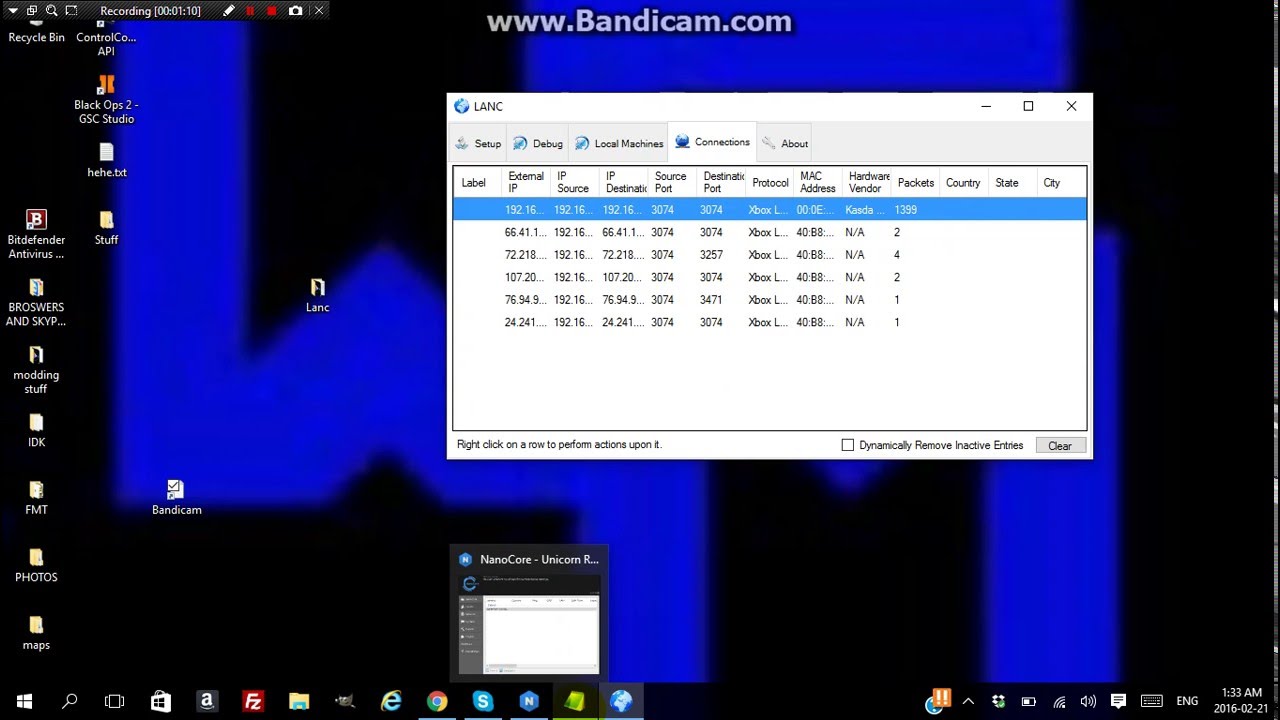Screen dimensions: 1280x720
Task: Click the Protocol column header
Action: (770, 182)
